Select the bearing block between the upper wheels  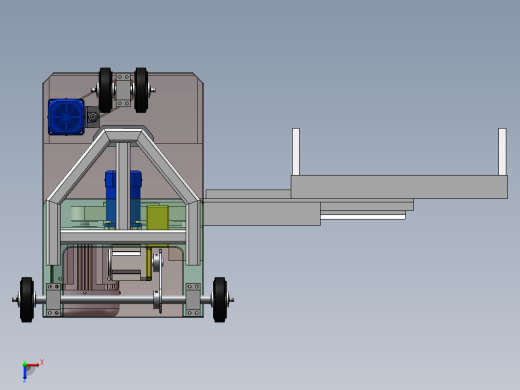123,90
